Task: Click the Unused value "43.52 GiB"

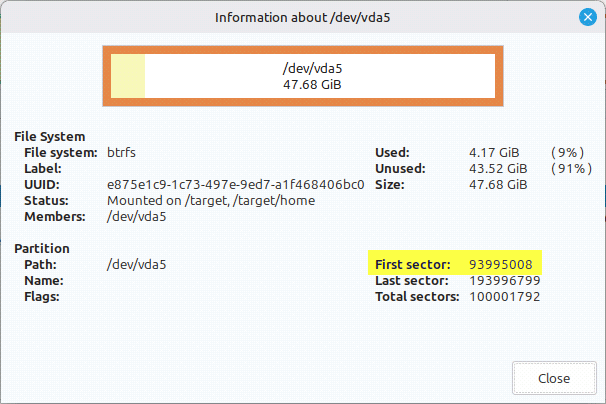Action: tap(498, 168)
